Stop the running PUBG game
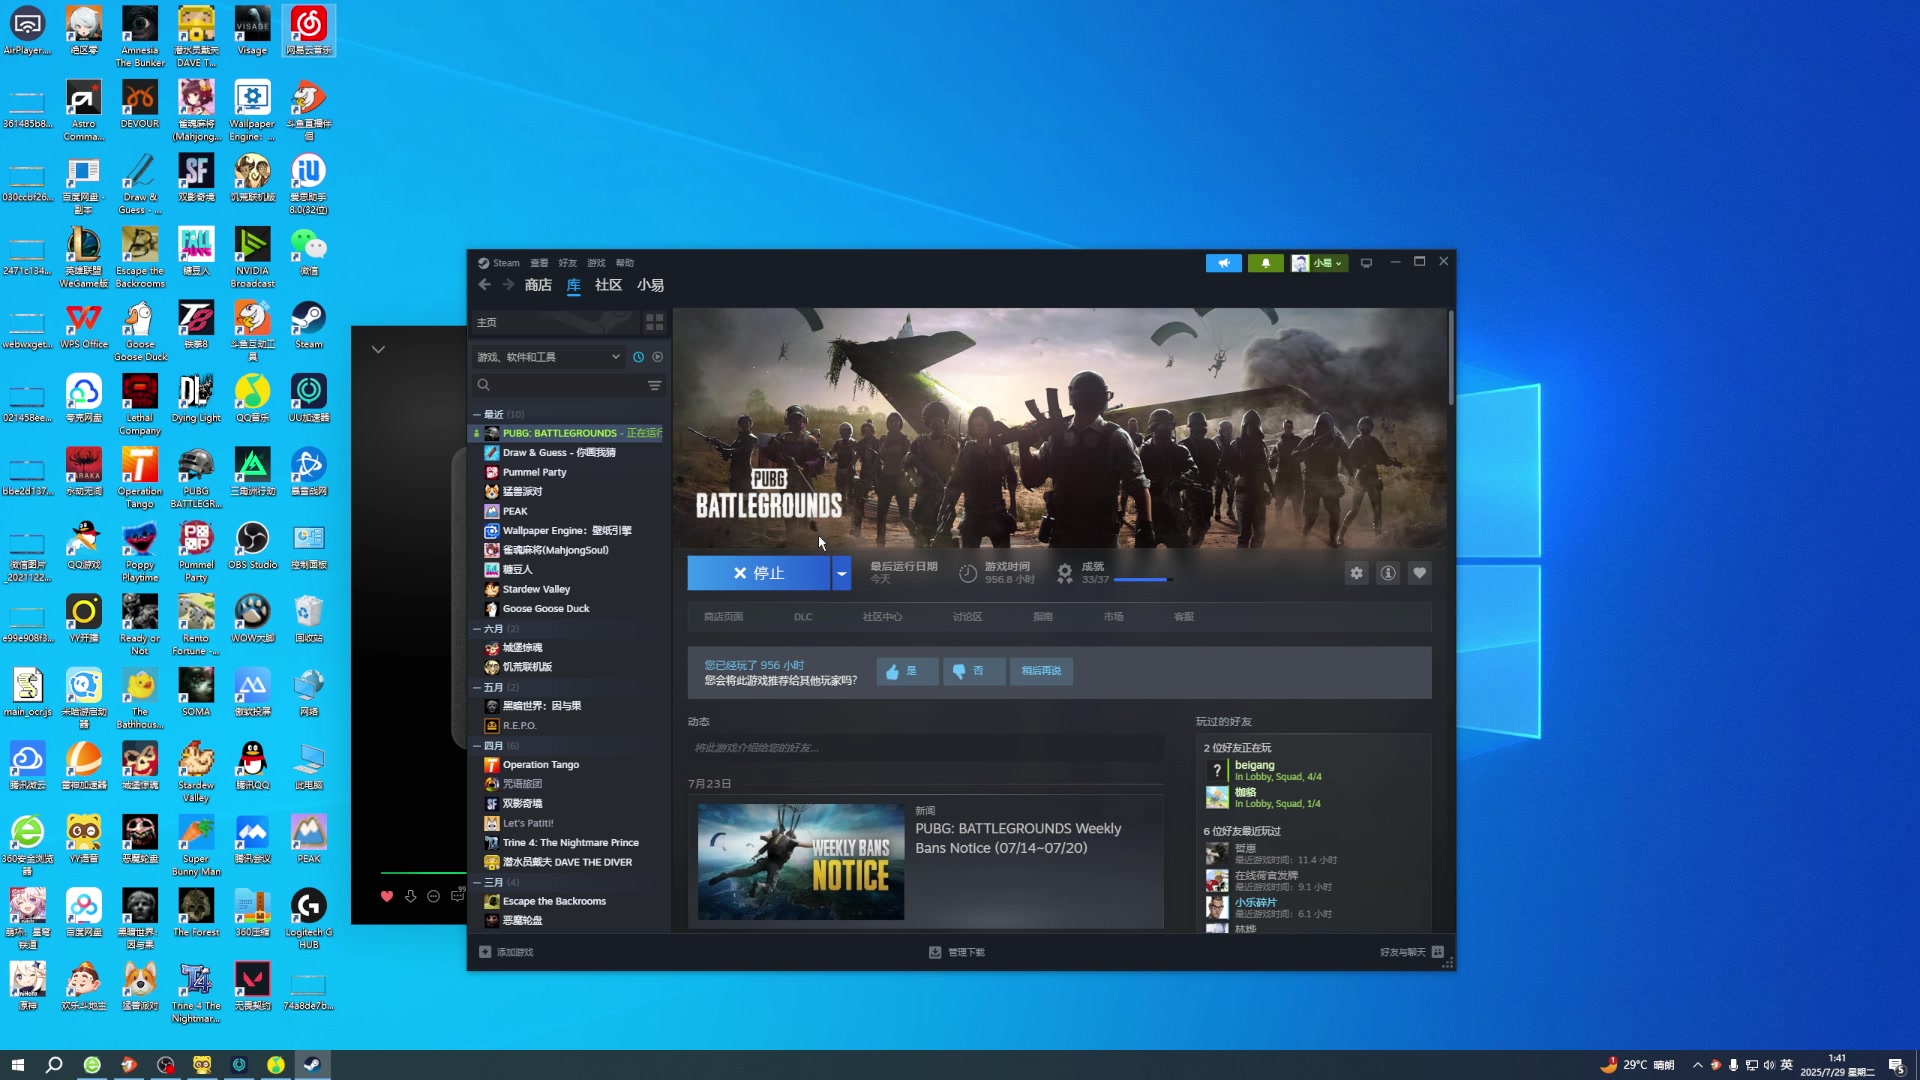1920x1080 pixels. (758, 573)
